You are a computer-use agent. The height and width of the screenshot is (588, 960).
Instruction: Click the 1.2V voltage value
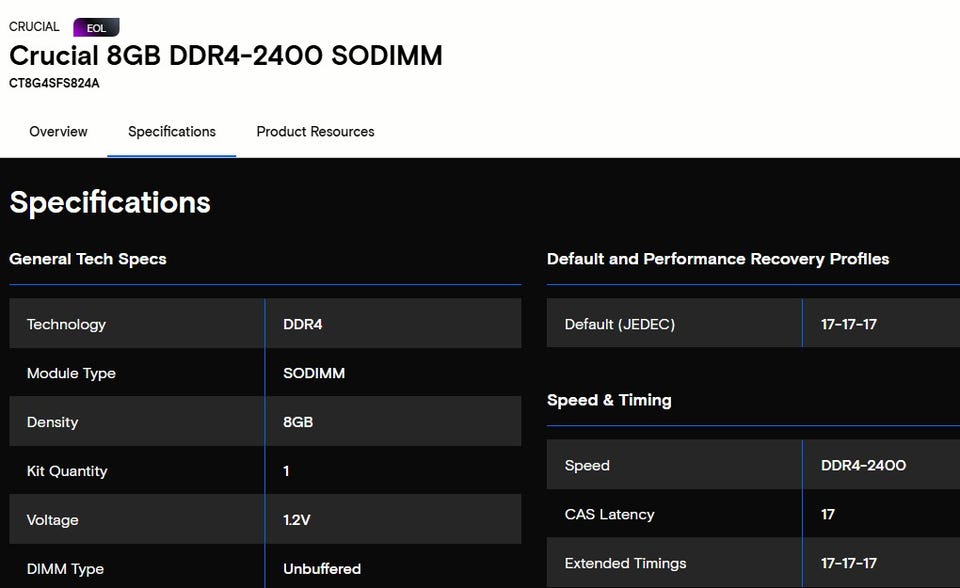click(296, 520)
